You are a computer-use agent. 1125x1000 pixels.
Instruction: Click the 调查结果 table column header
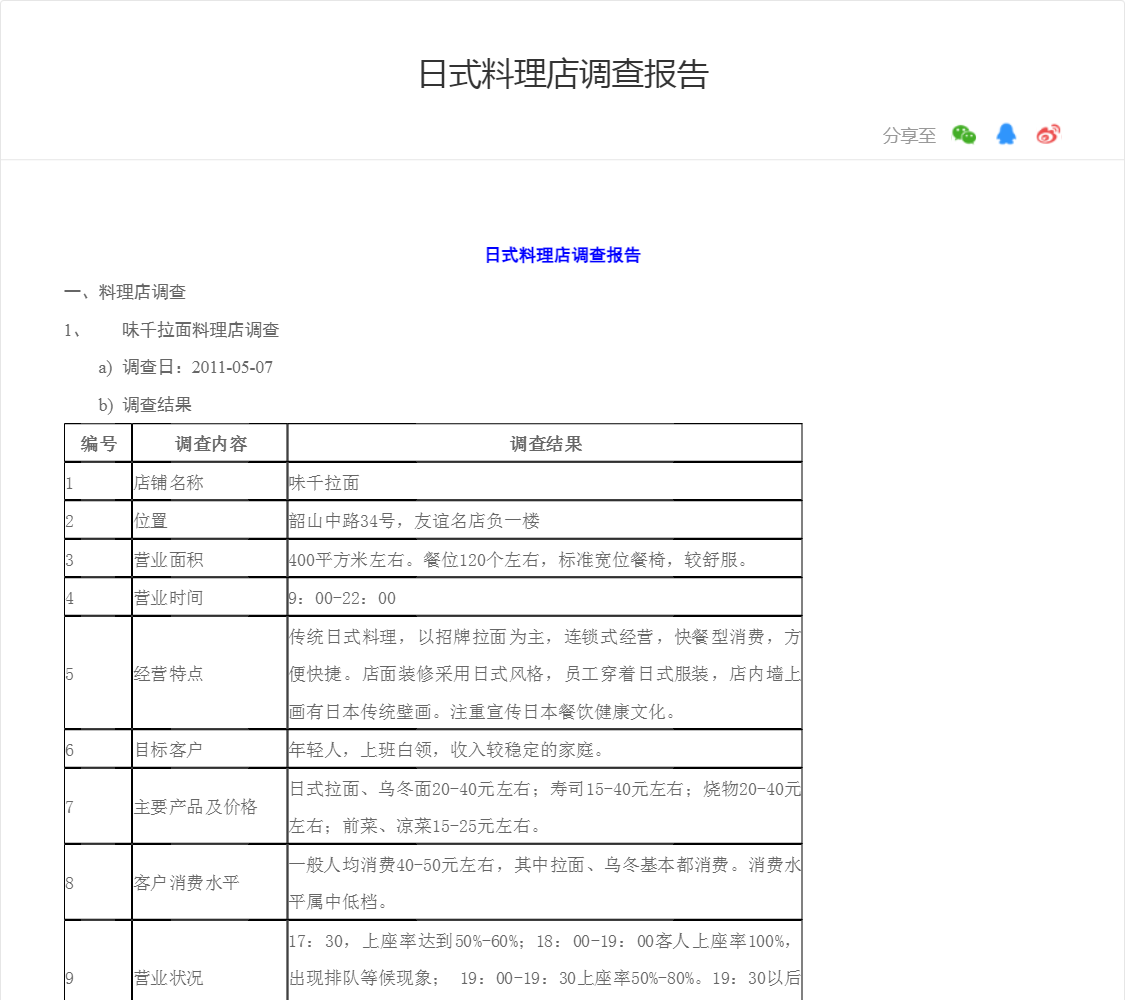click(x=545, y=443)
